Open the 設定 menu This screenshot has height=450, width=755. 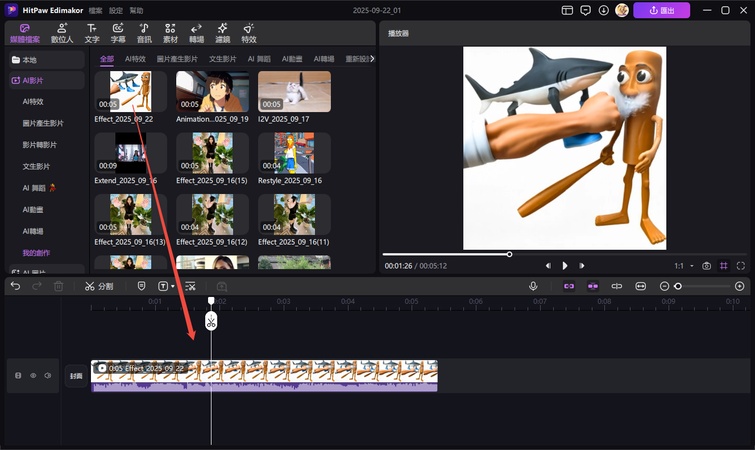116,11
